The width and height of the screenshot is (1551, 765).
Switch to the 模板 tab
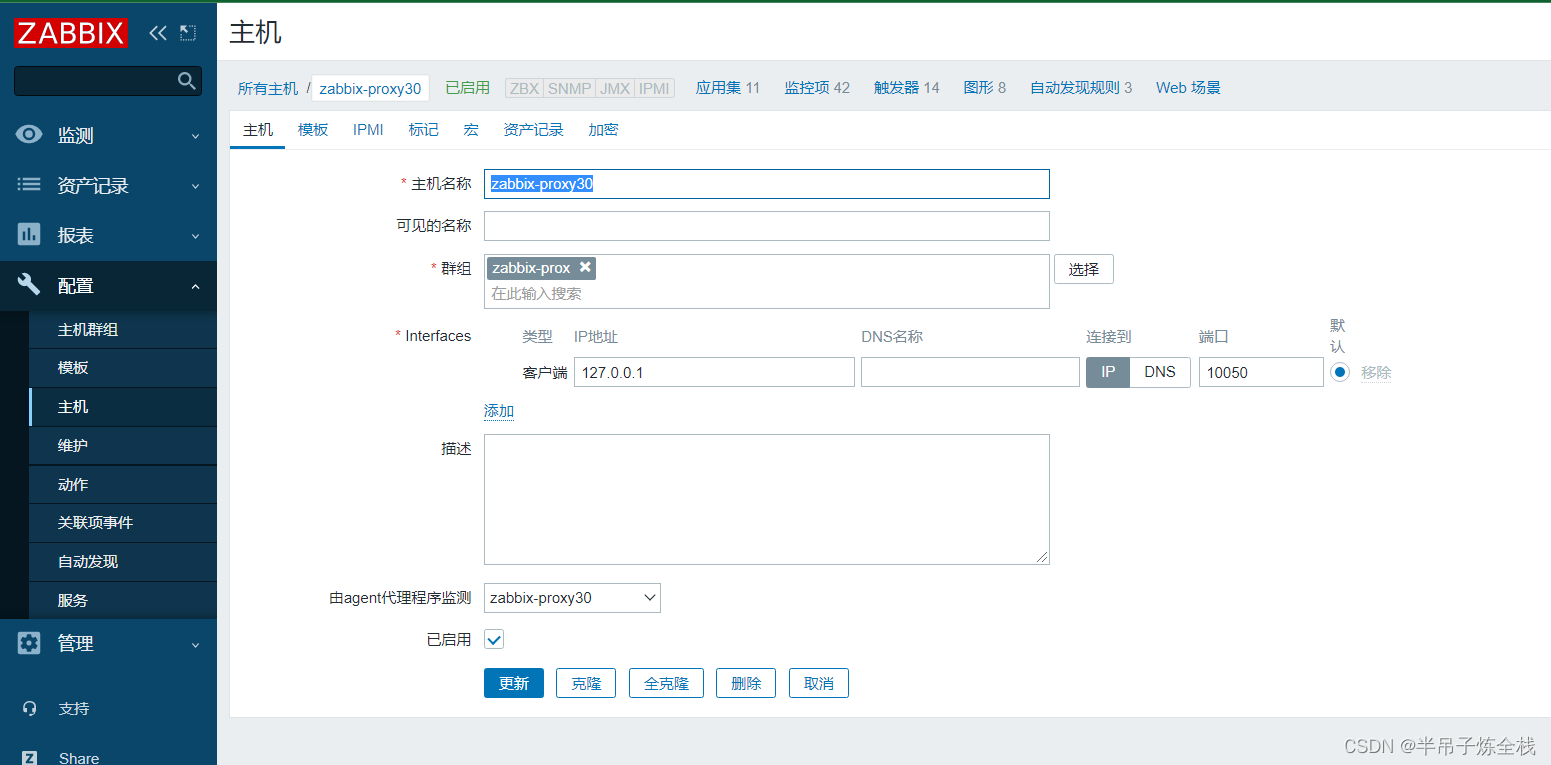click(313, 129)
